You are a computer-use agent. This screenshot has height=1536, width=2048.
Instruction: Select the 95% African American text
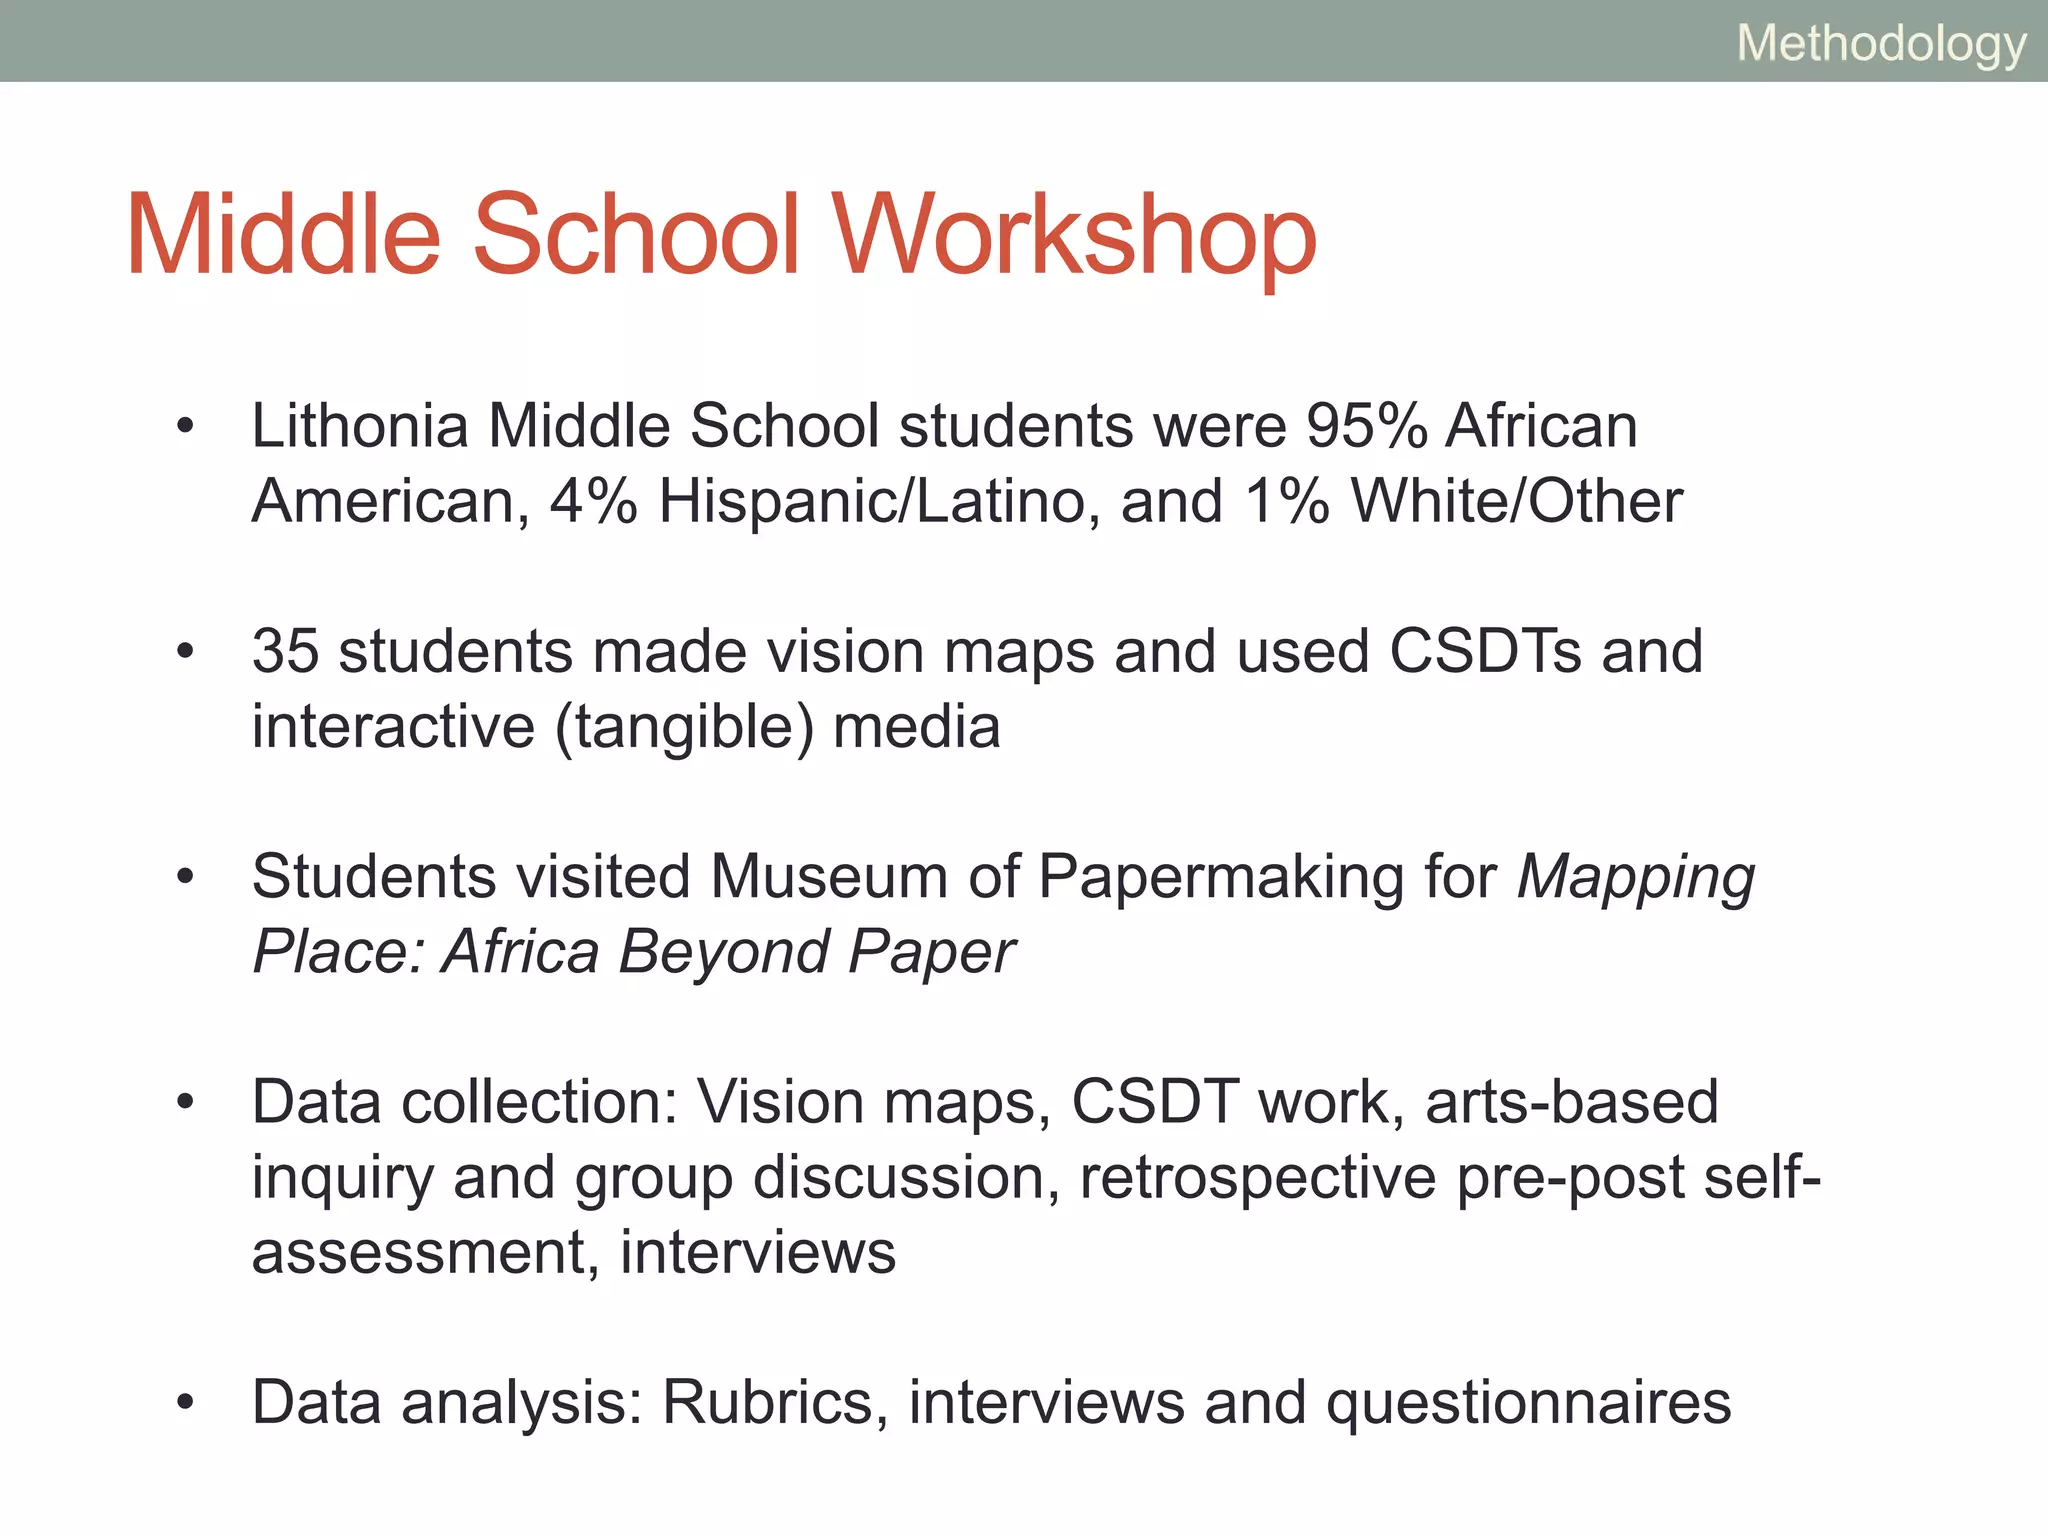(x=1470, y=427)
